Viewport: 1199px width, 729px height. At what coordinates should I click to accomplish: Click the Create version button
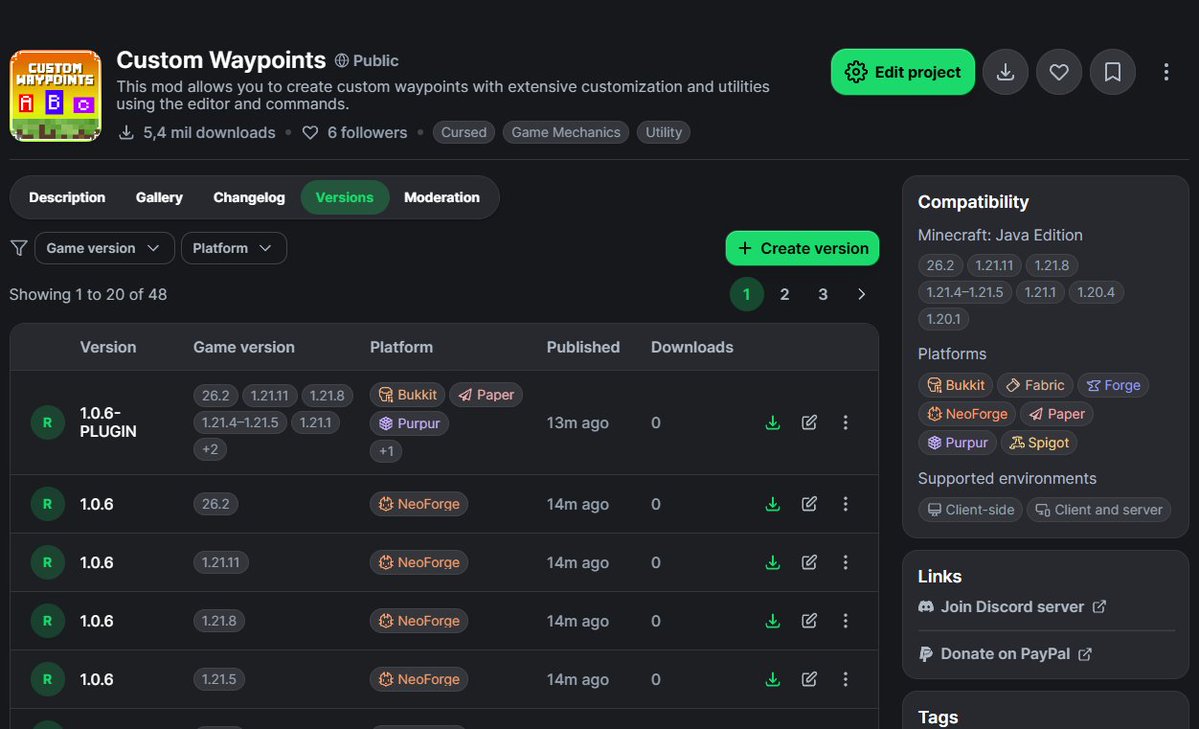pos(802,248)
